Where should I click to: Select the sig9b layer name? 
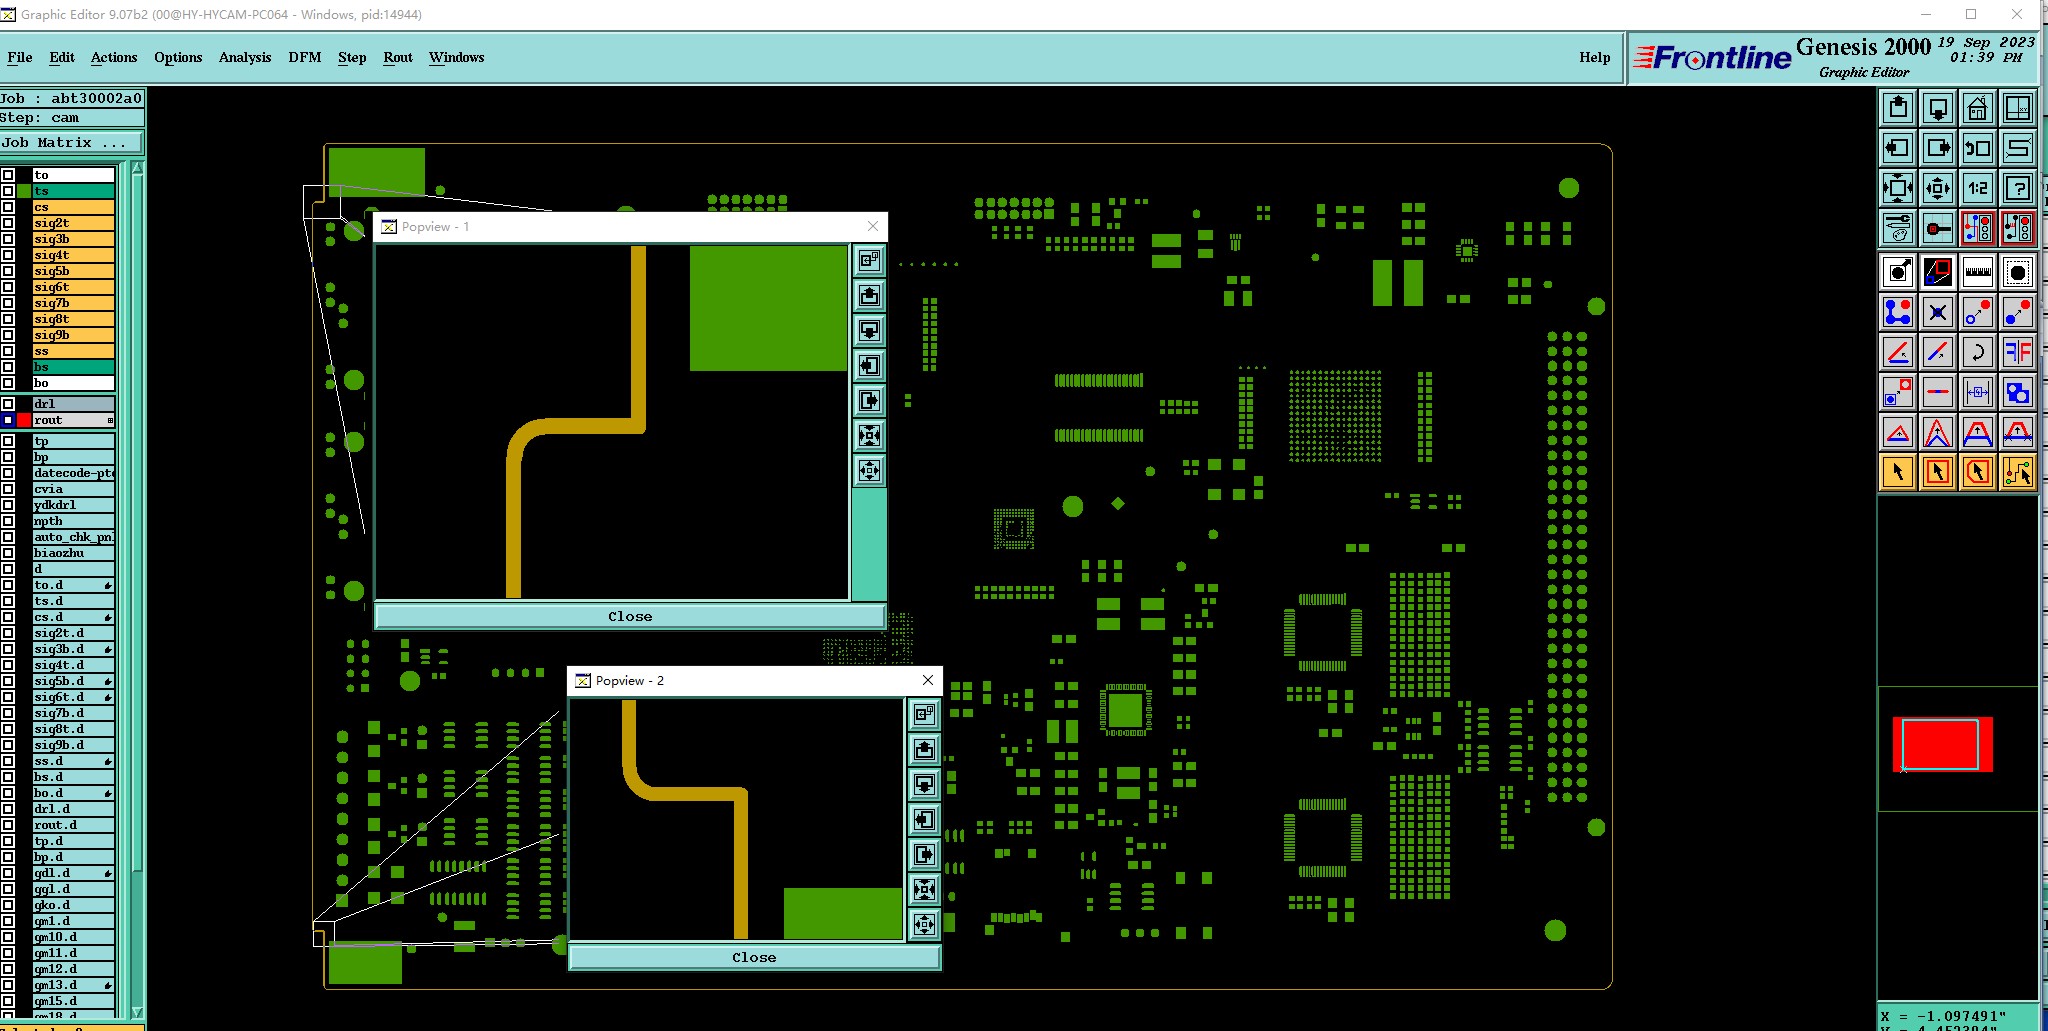coord(73,335)
